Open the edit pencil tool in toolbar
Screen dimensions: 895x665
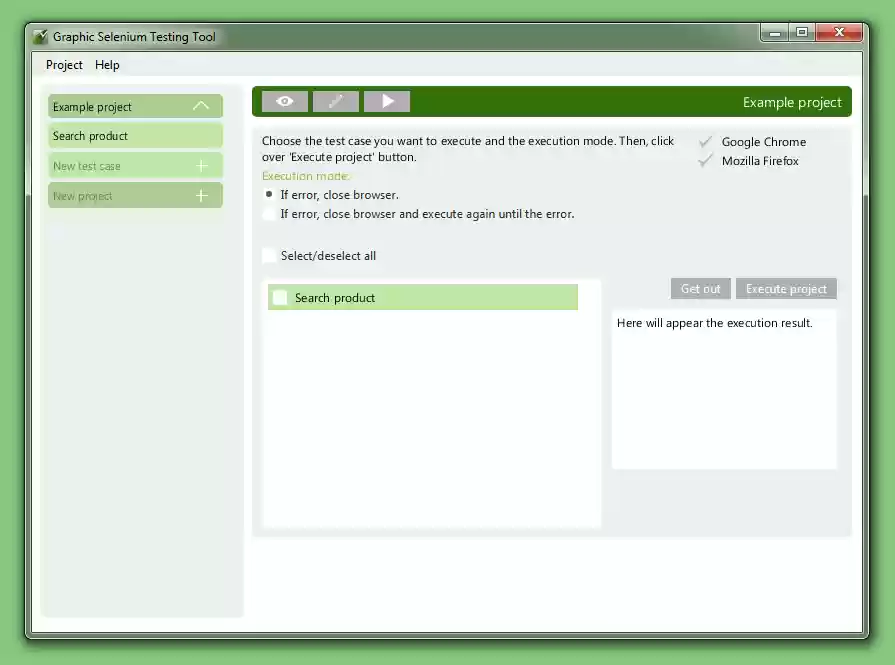(335, 101)
